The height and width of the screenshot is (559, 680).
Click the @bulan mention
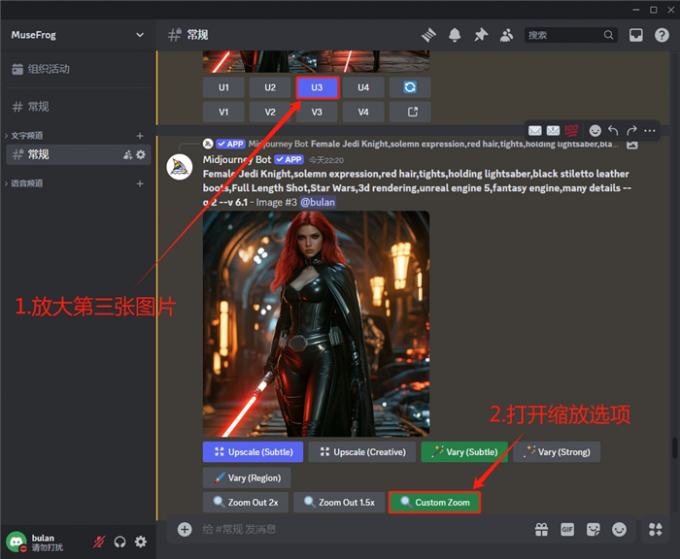tap(317, 202)
